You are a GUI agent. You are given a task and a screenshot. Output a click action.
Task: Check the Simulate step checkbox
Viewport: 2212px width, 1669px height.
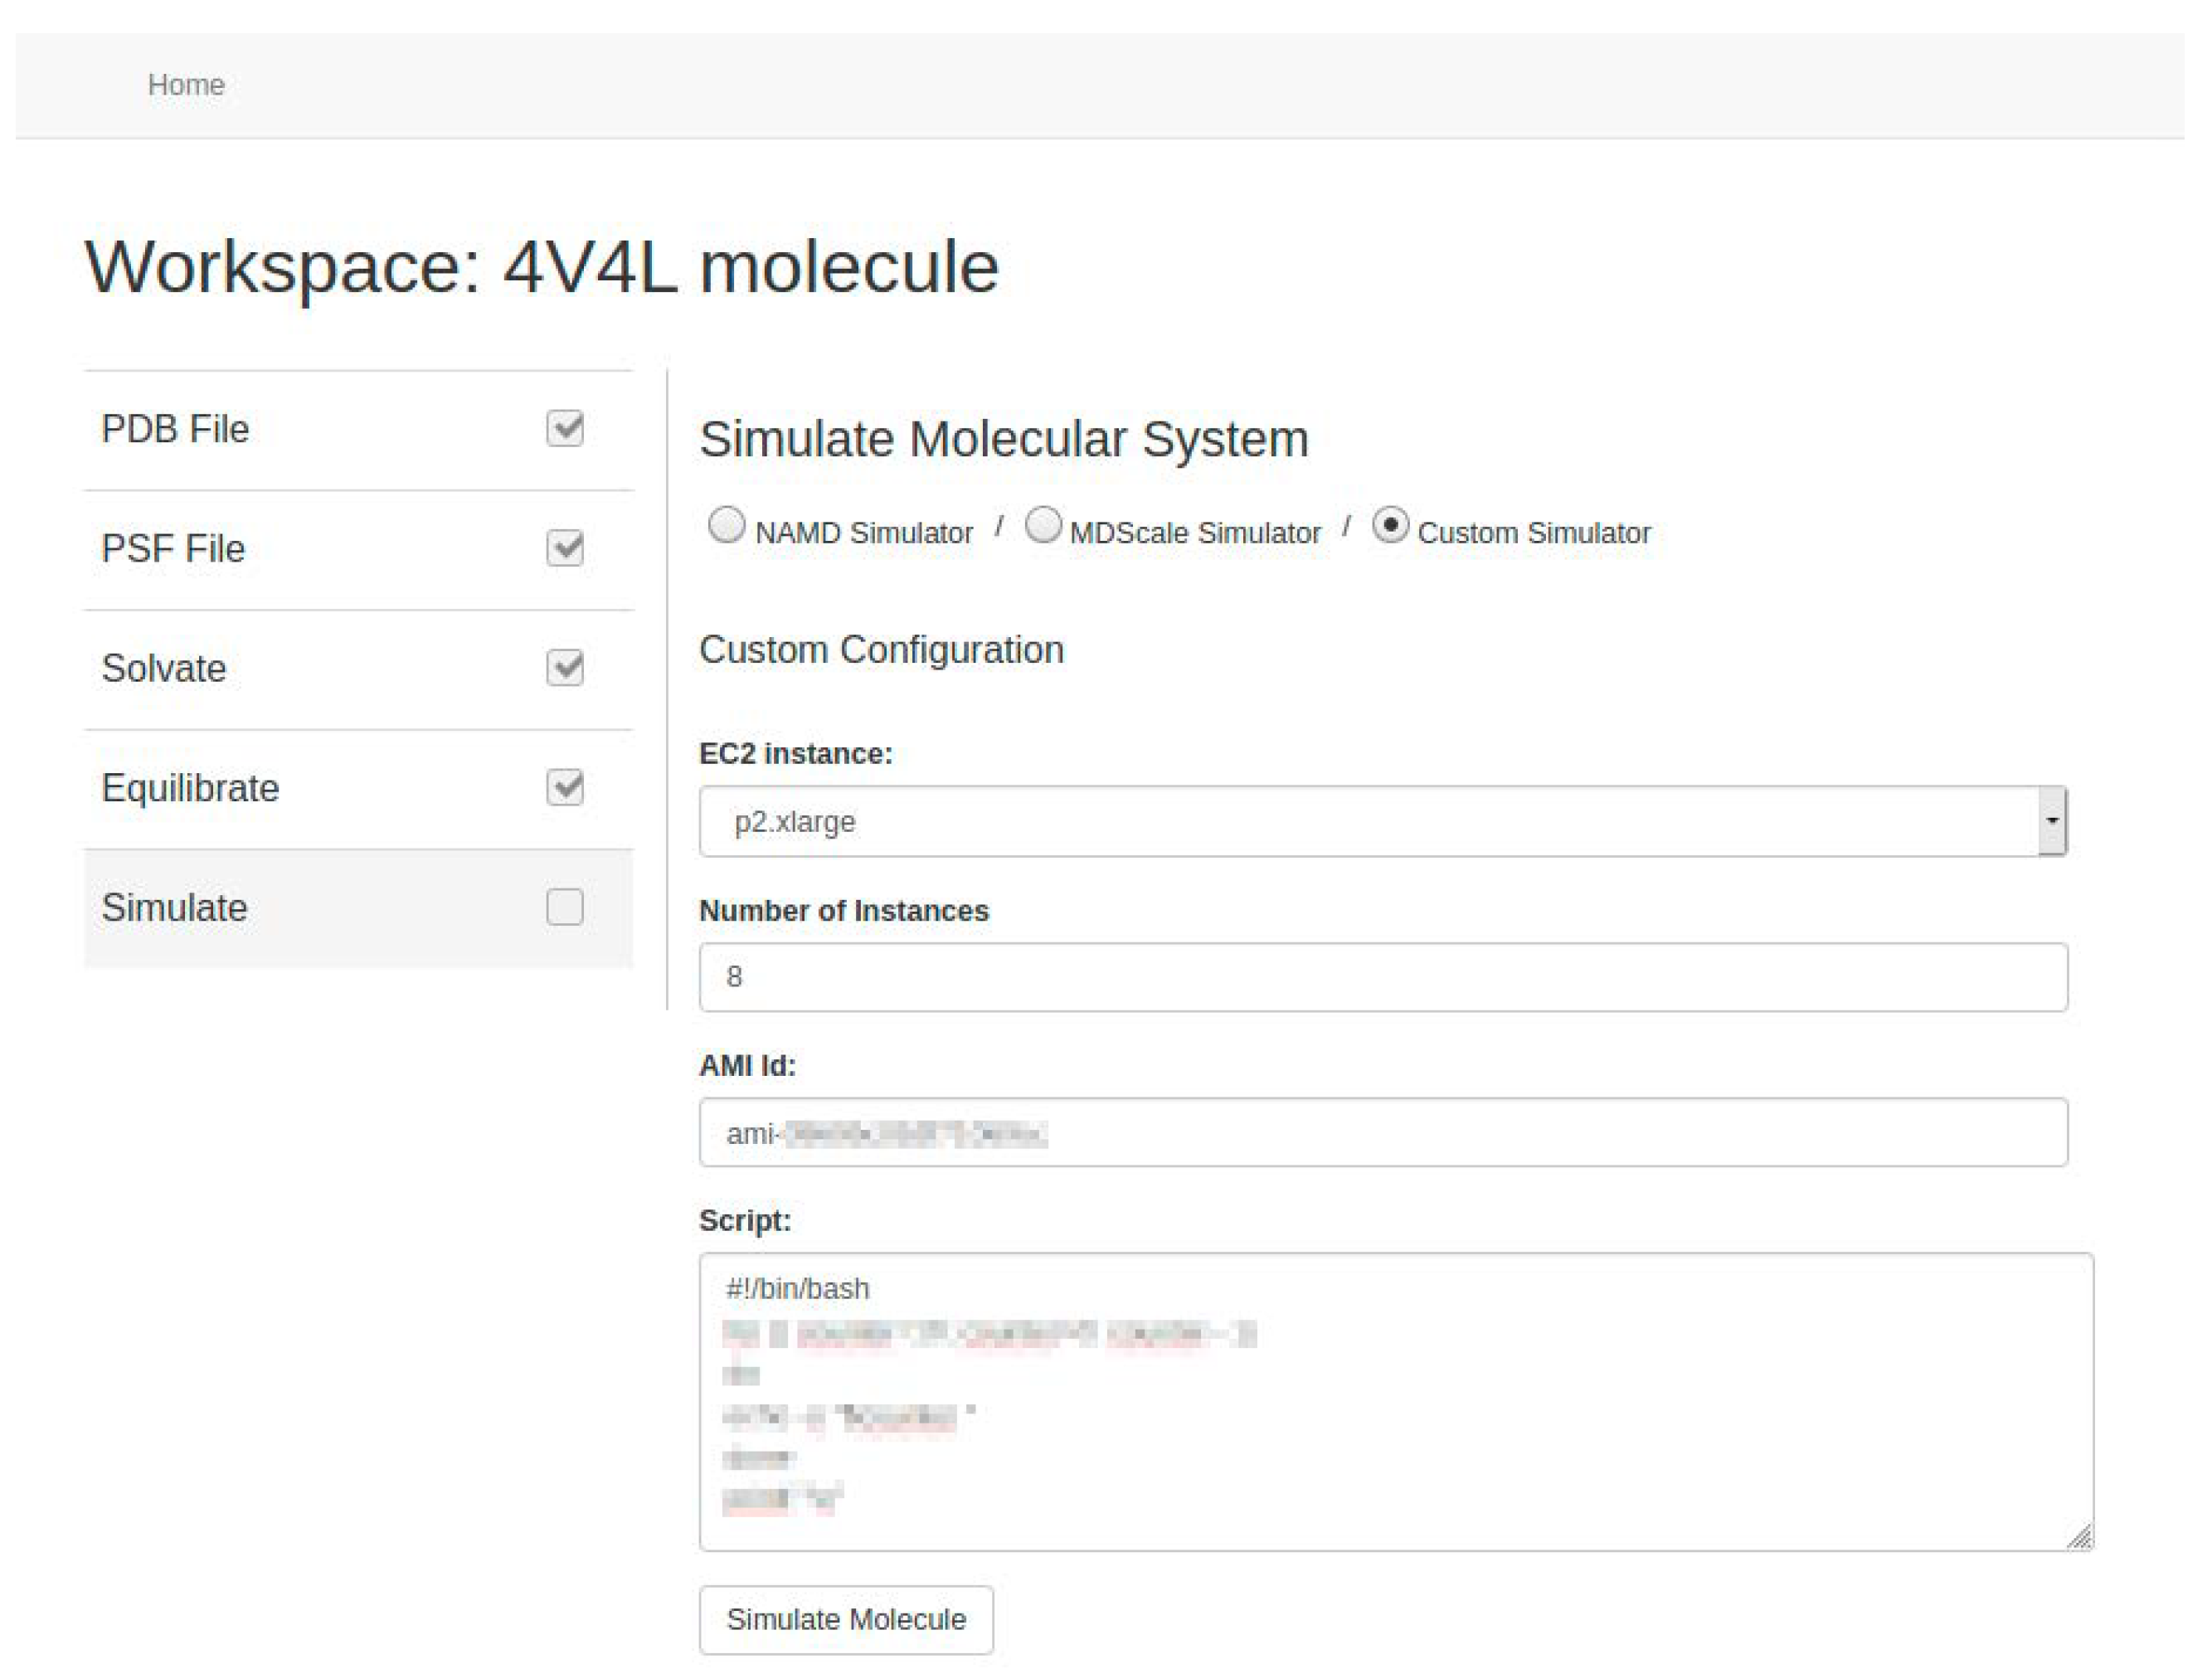click(565, 907)
